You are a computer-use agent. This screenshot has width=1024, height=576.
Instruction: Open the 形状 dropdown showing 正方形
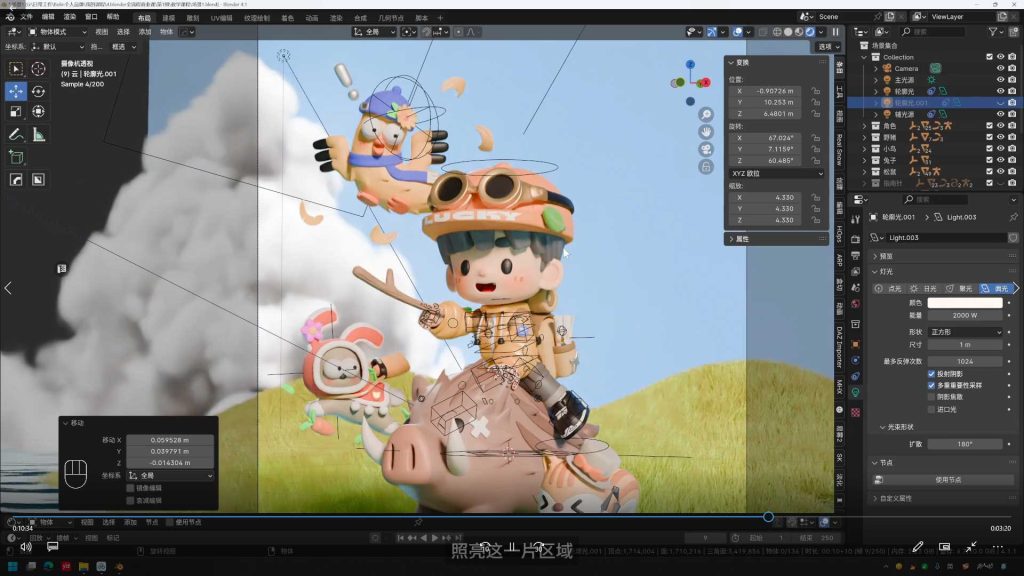click(965, 332)
